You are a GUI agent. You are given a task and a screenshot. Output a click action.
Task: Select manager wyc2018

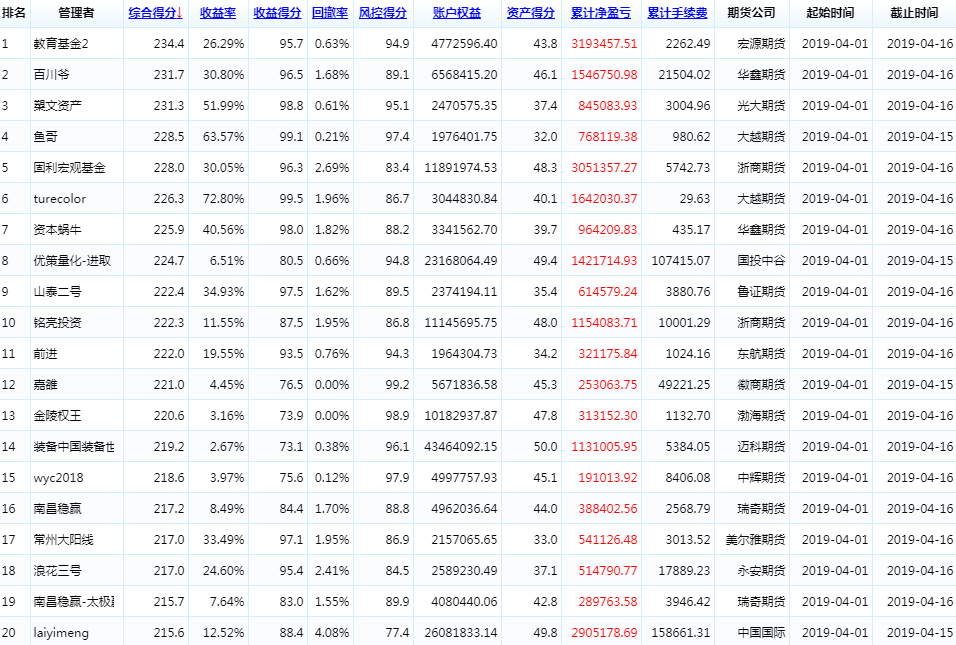[59, 478]
